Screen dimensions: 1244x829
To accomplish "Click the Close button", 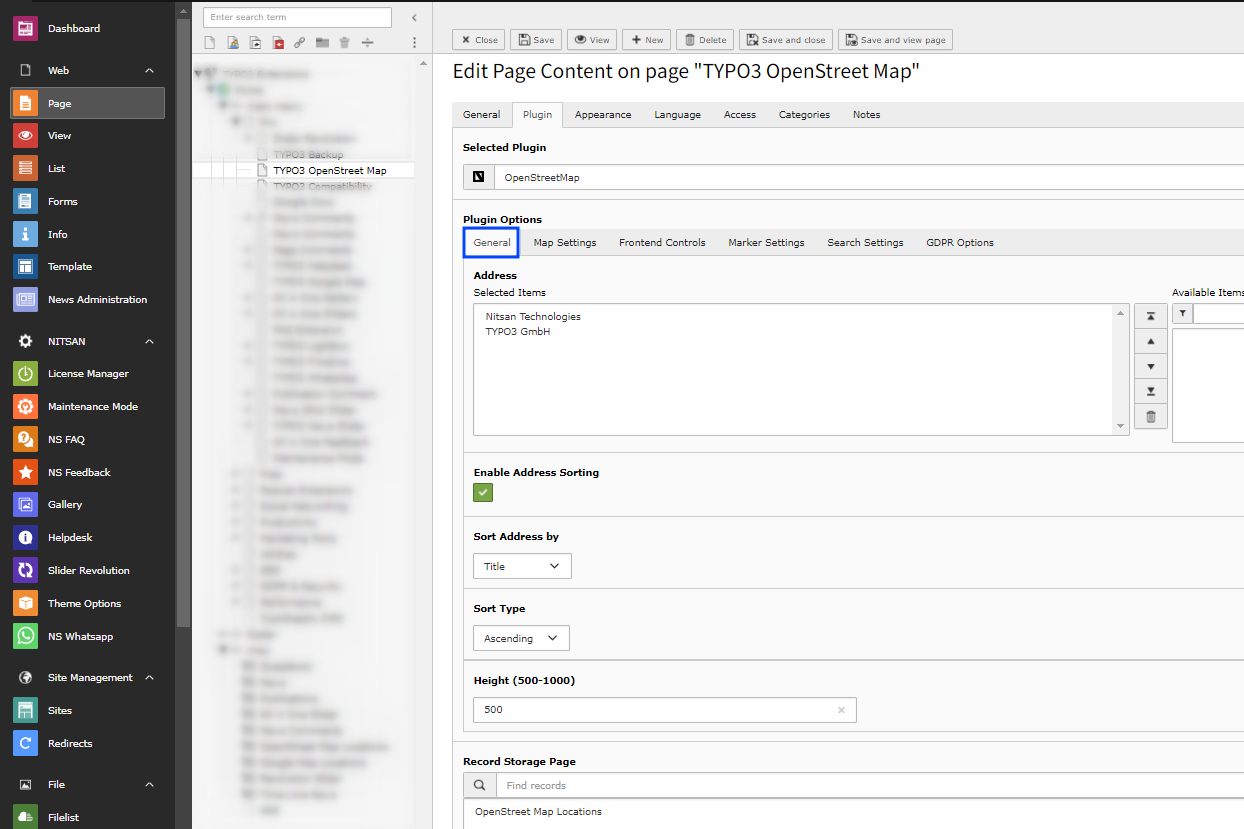I will point(478,40).
